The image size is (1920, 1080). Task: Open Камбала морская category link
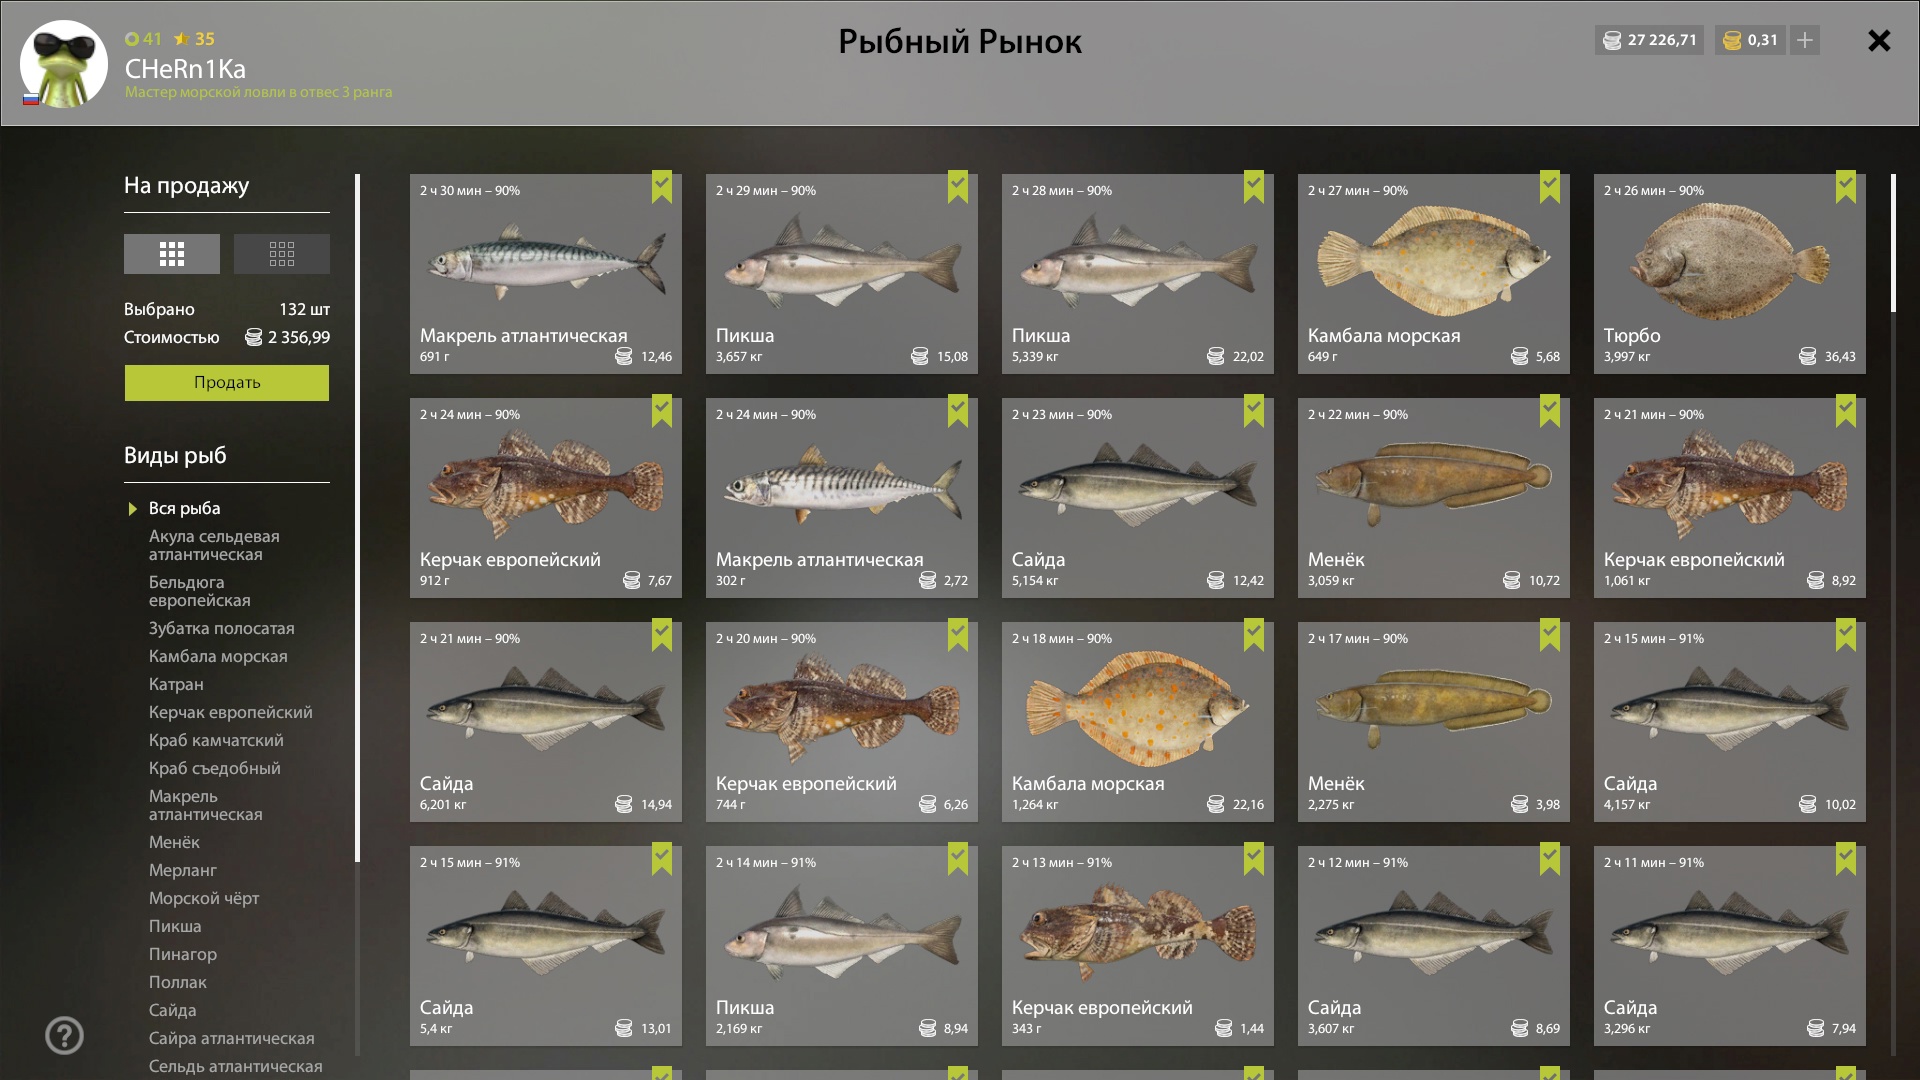point(218,656)
